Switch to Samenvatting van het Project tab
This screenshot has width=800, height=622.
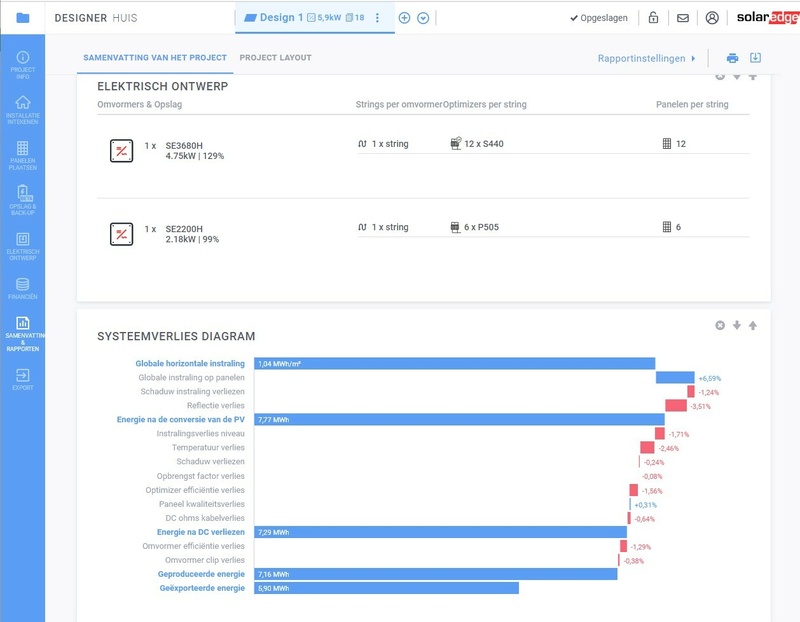click(x=155, y=58)
